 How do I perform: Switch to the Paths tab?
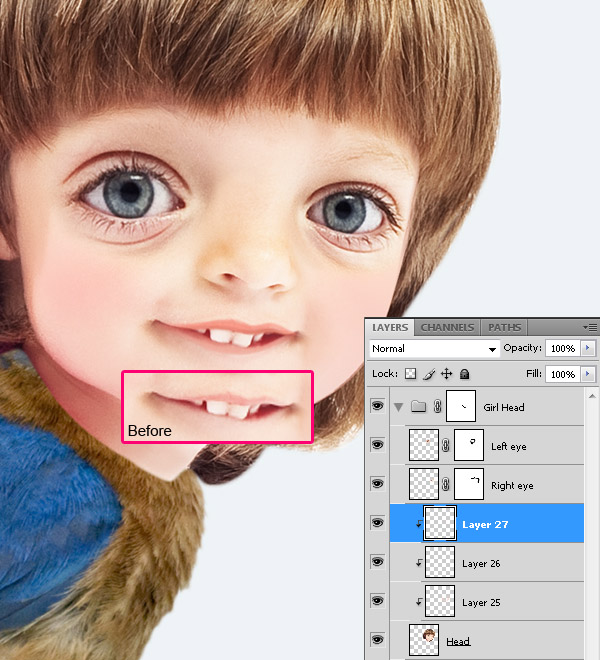pyautogui.click(x=504, y=327)
